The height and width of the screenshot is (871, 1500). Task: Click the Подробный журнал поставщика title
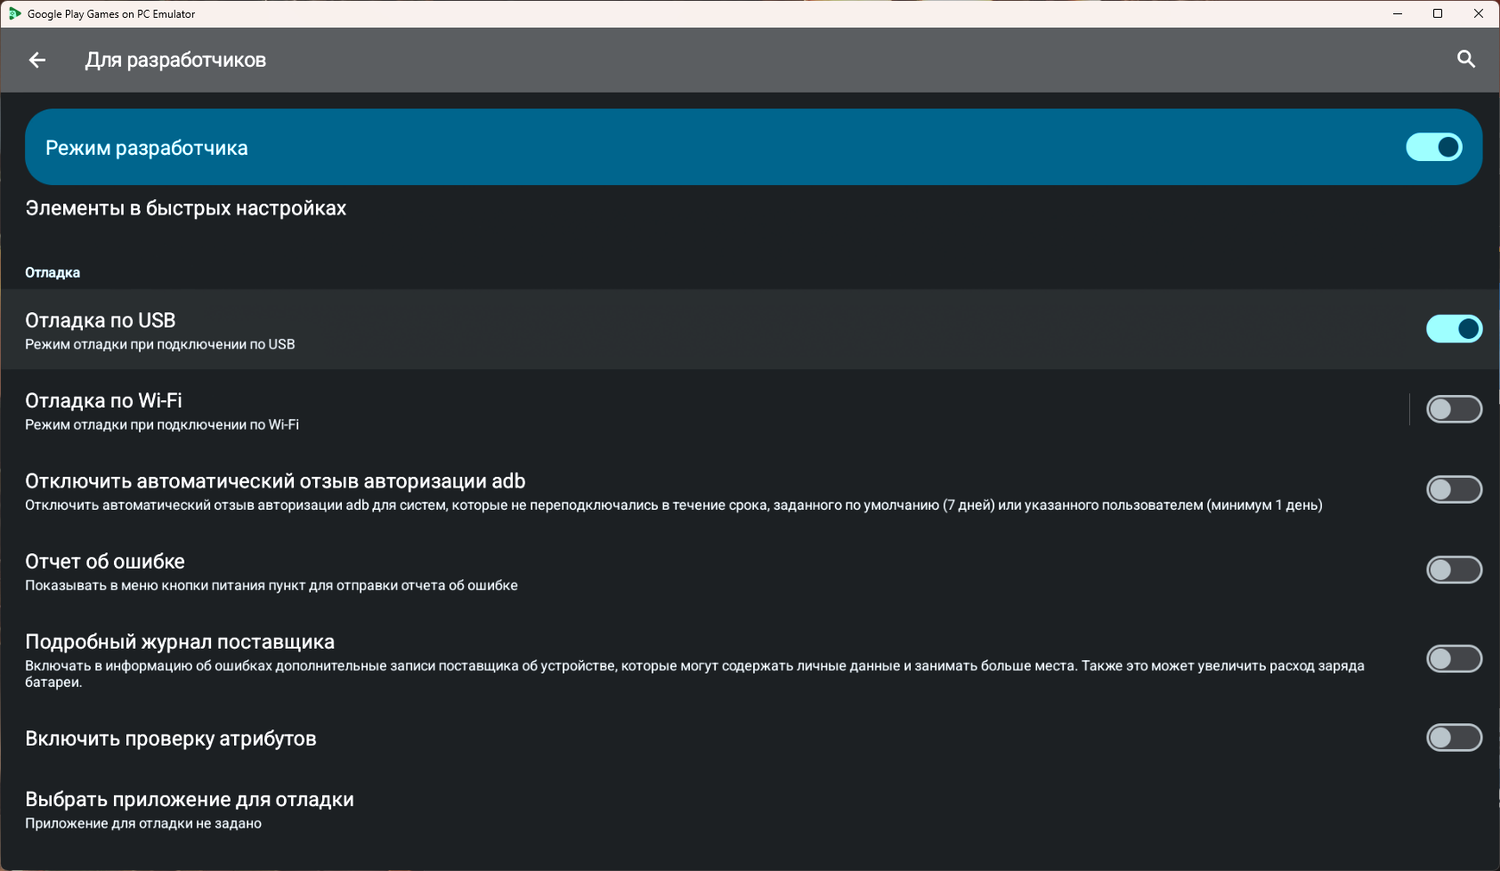tap(180, 642)
